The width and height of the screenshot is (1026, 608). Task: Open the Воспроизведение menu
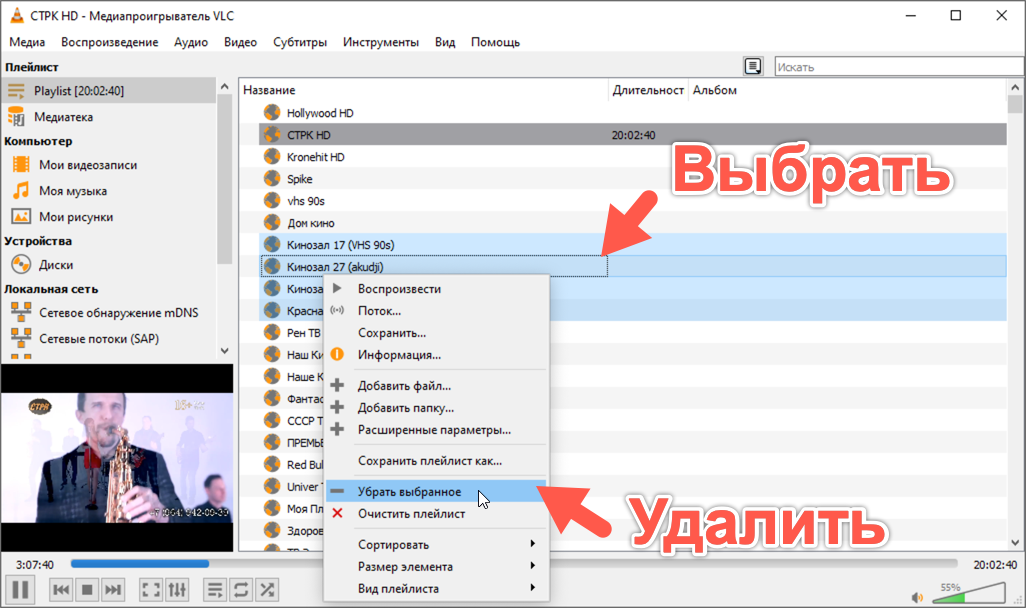point(109,42)
